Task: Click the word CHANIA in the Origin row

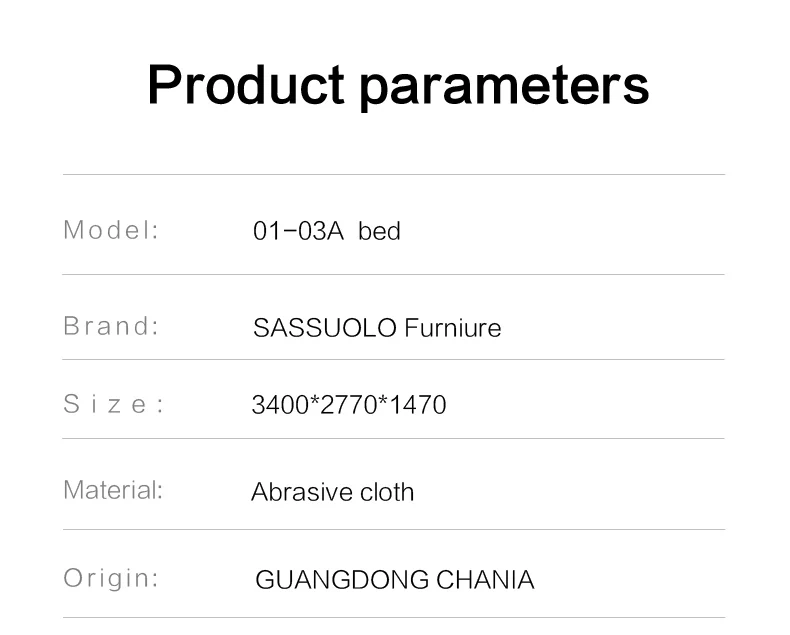Action: (x=484, y=580)
